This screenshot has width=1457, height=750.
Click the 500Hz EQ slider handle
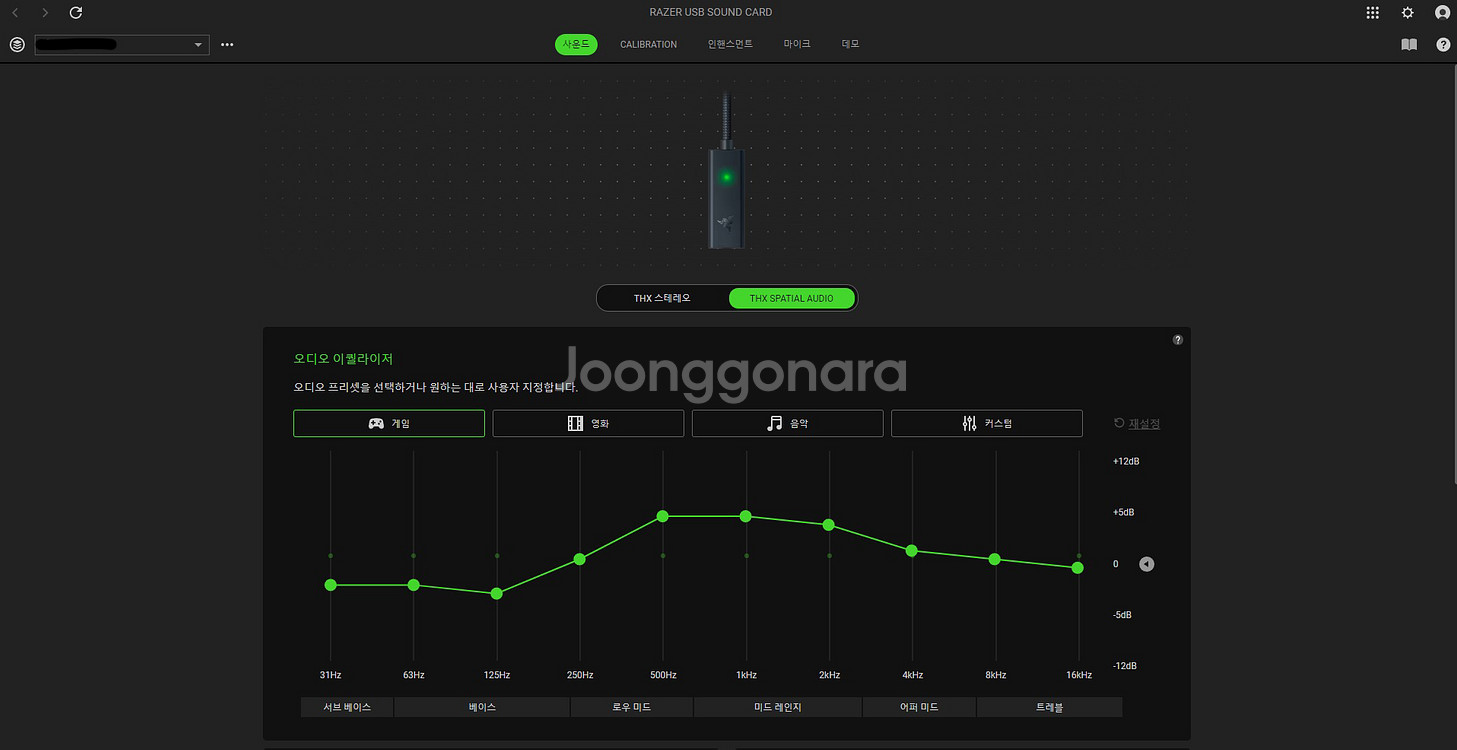663,516
